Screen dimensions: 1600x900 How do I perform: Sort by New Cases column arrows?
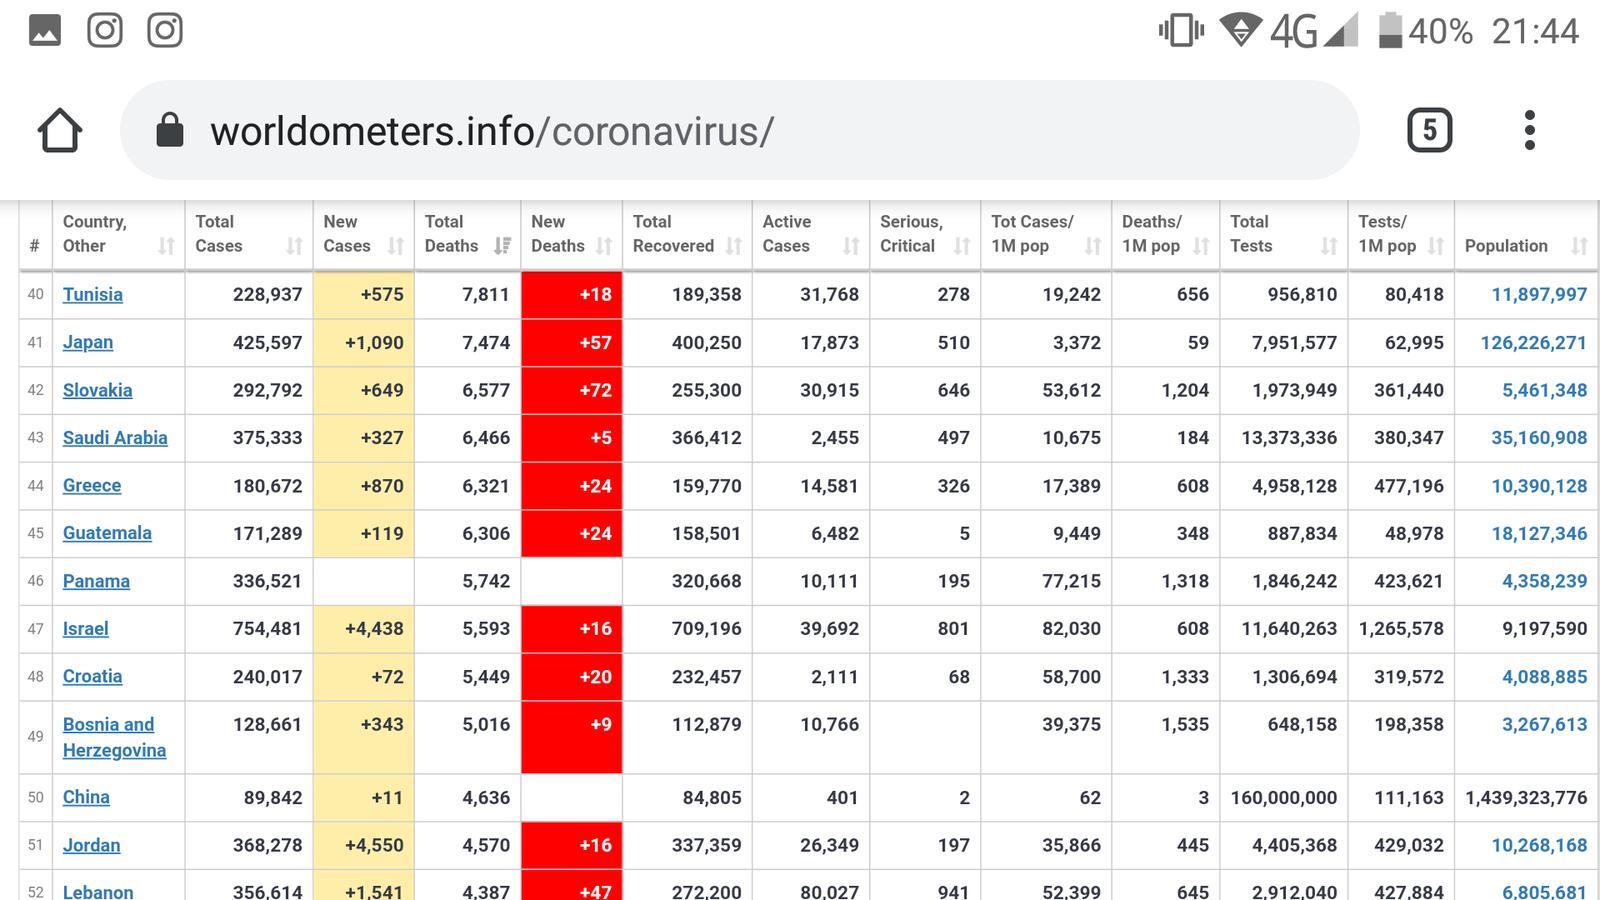click(395, 246)
